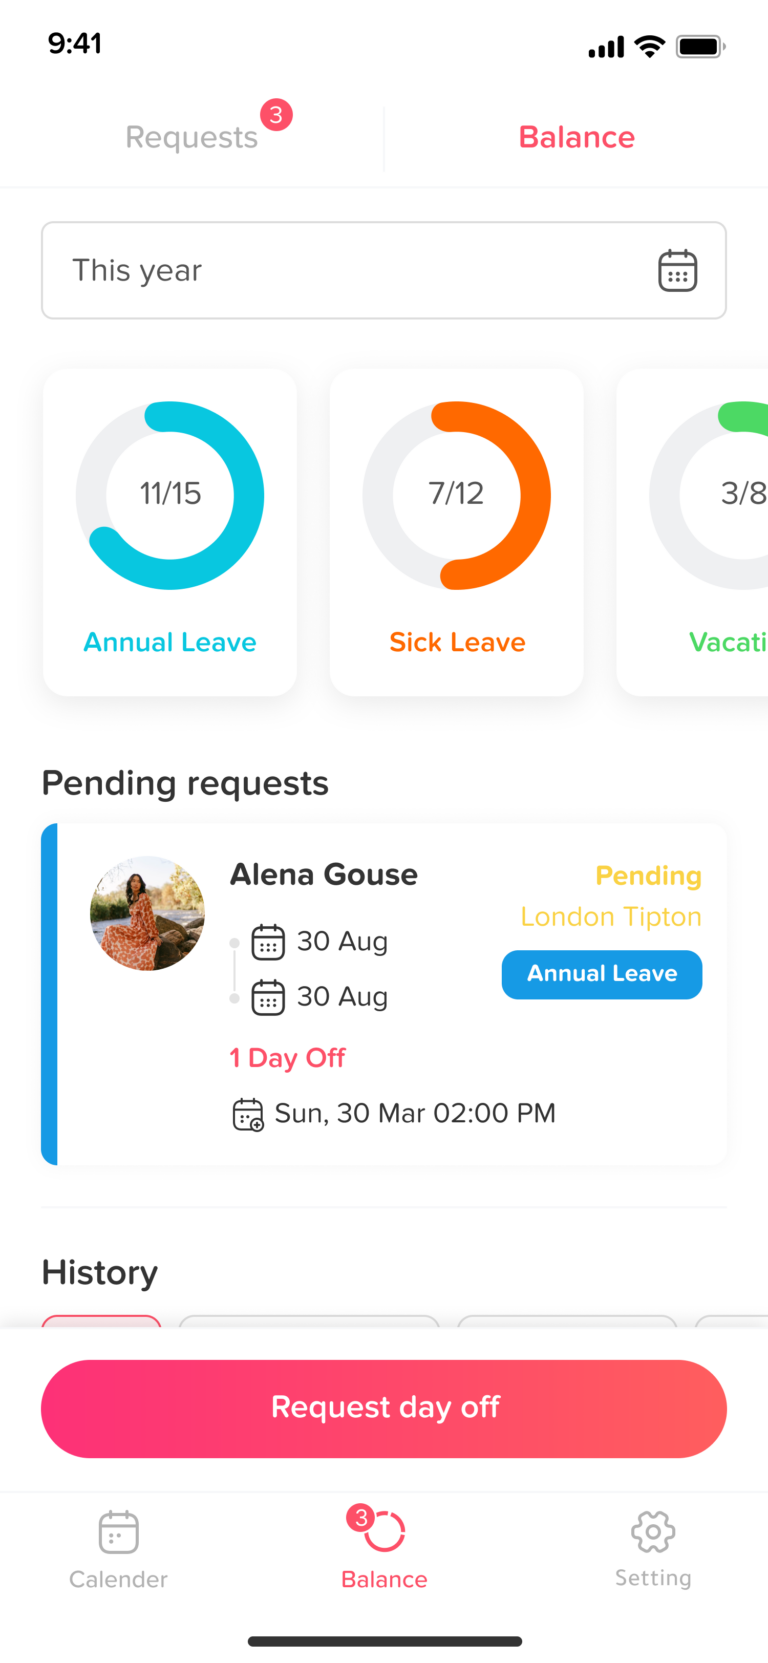The image size is (768, 1663).
Task: Tap the Annual Leave 11/15 progress ring
Action: 170,495
